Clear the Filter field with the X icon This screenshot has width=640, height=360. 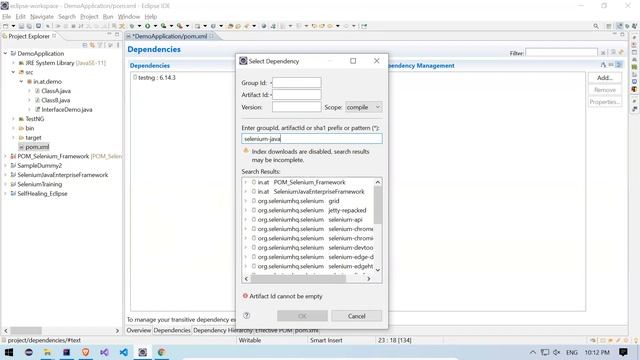603,53
